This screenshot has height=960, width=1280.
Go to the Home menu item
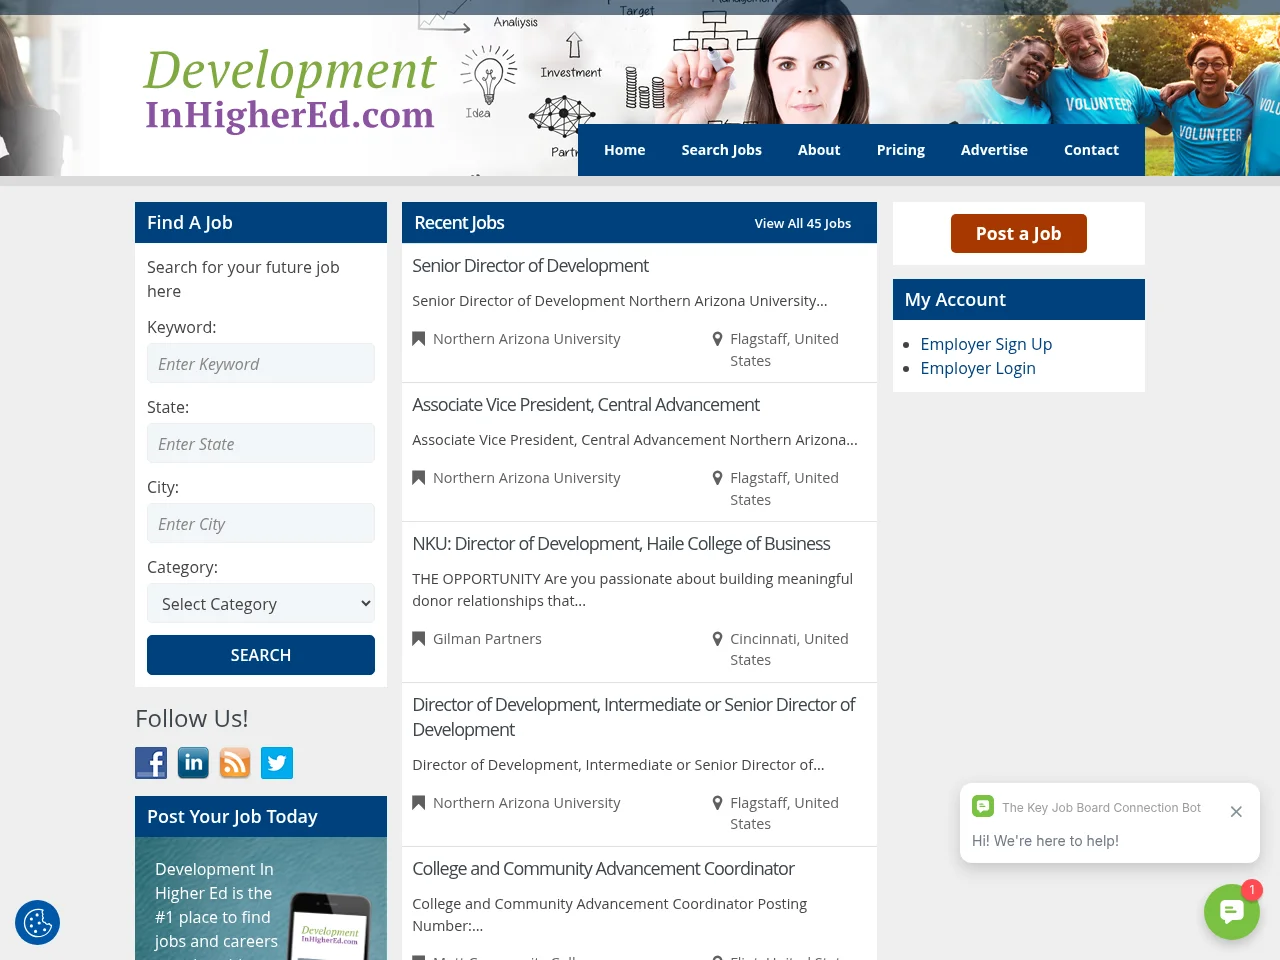point(625,150)
